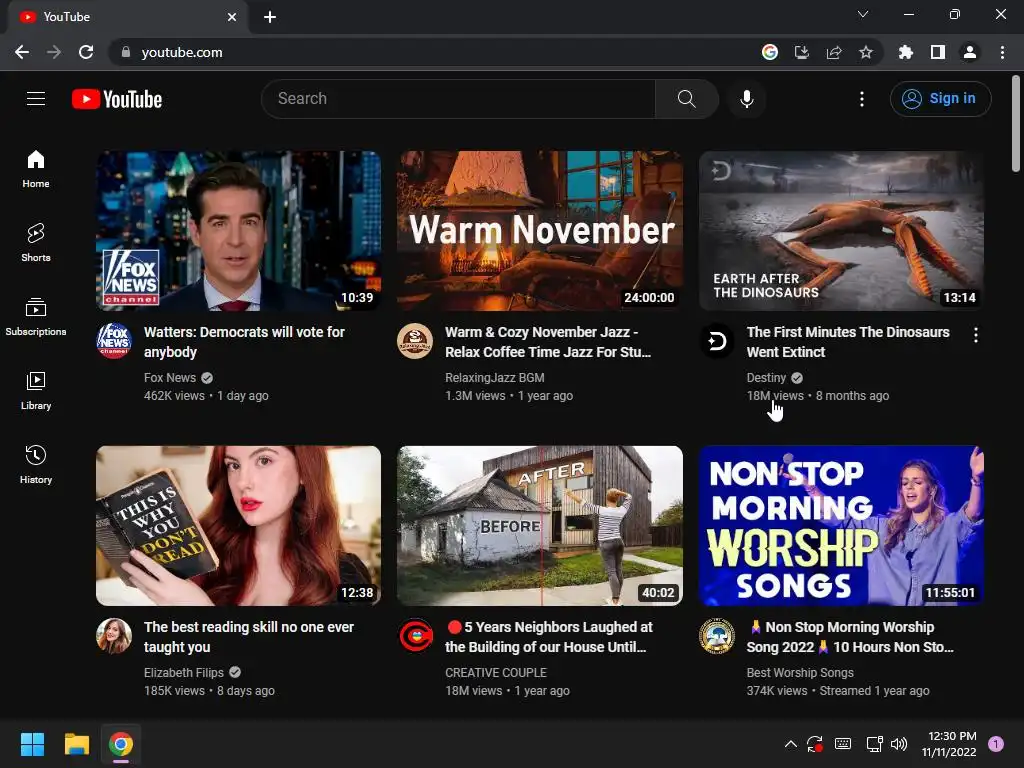Click title 'Watters: Democrats will vote for anybody'
This screenshot has width=1024, height=768.
point(244,342)
